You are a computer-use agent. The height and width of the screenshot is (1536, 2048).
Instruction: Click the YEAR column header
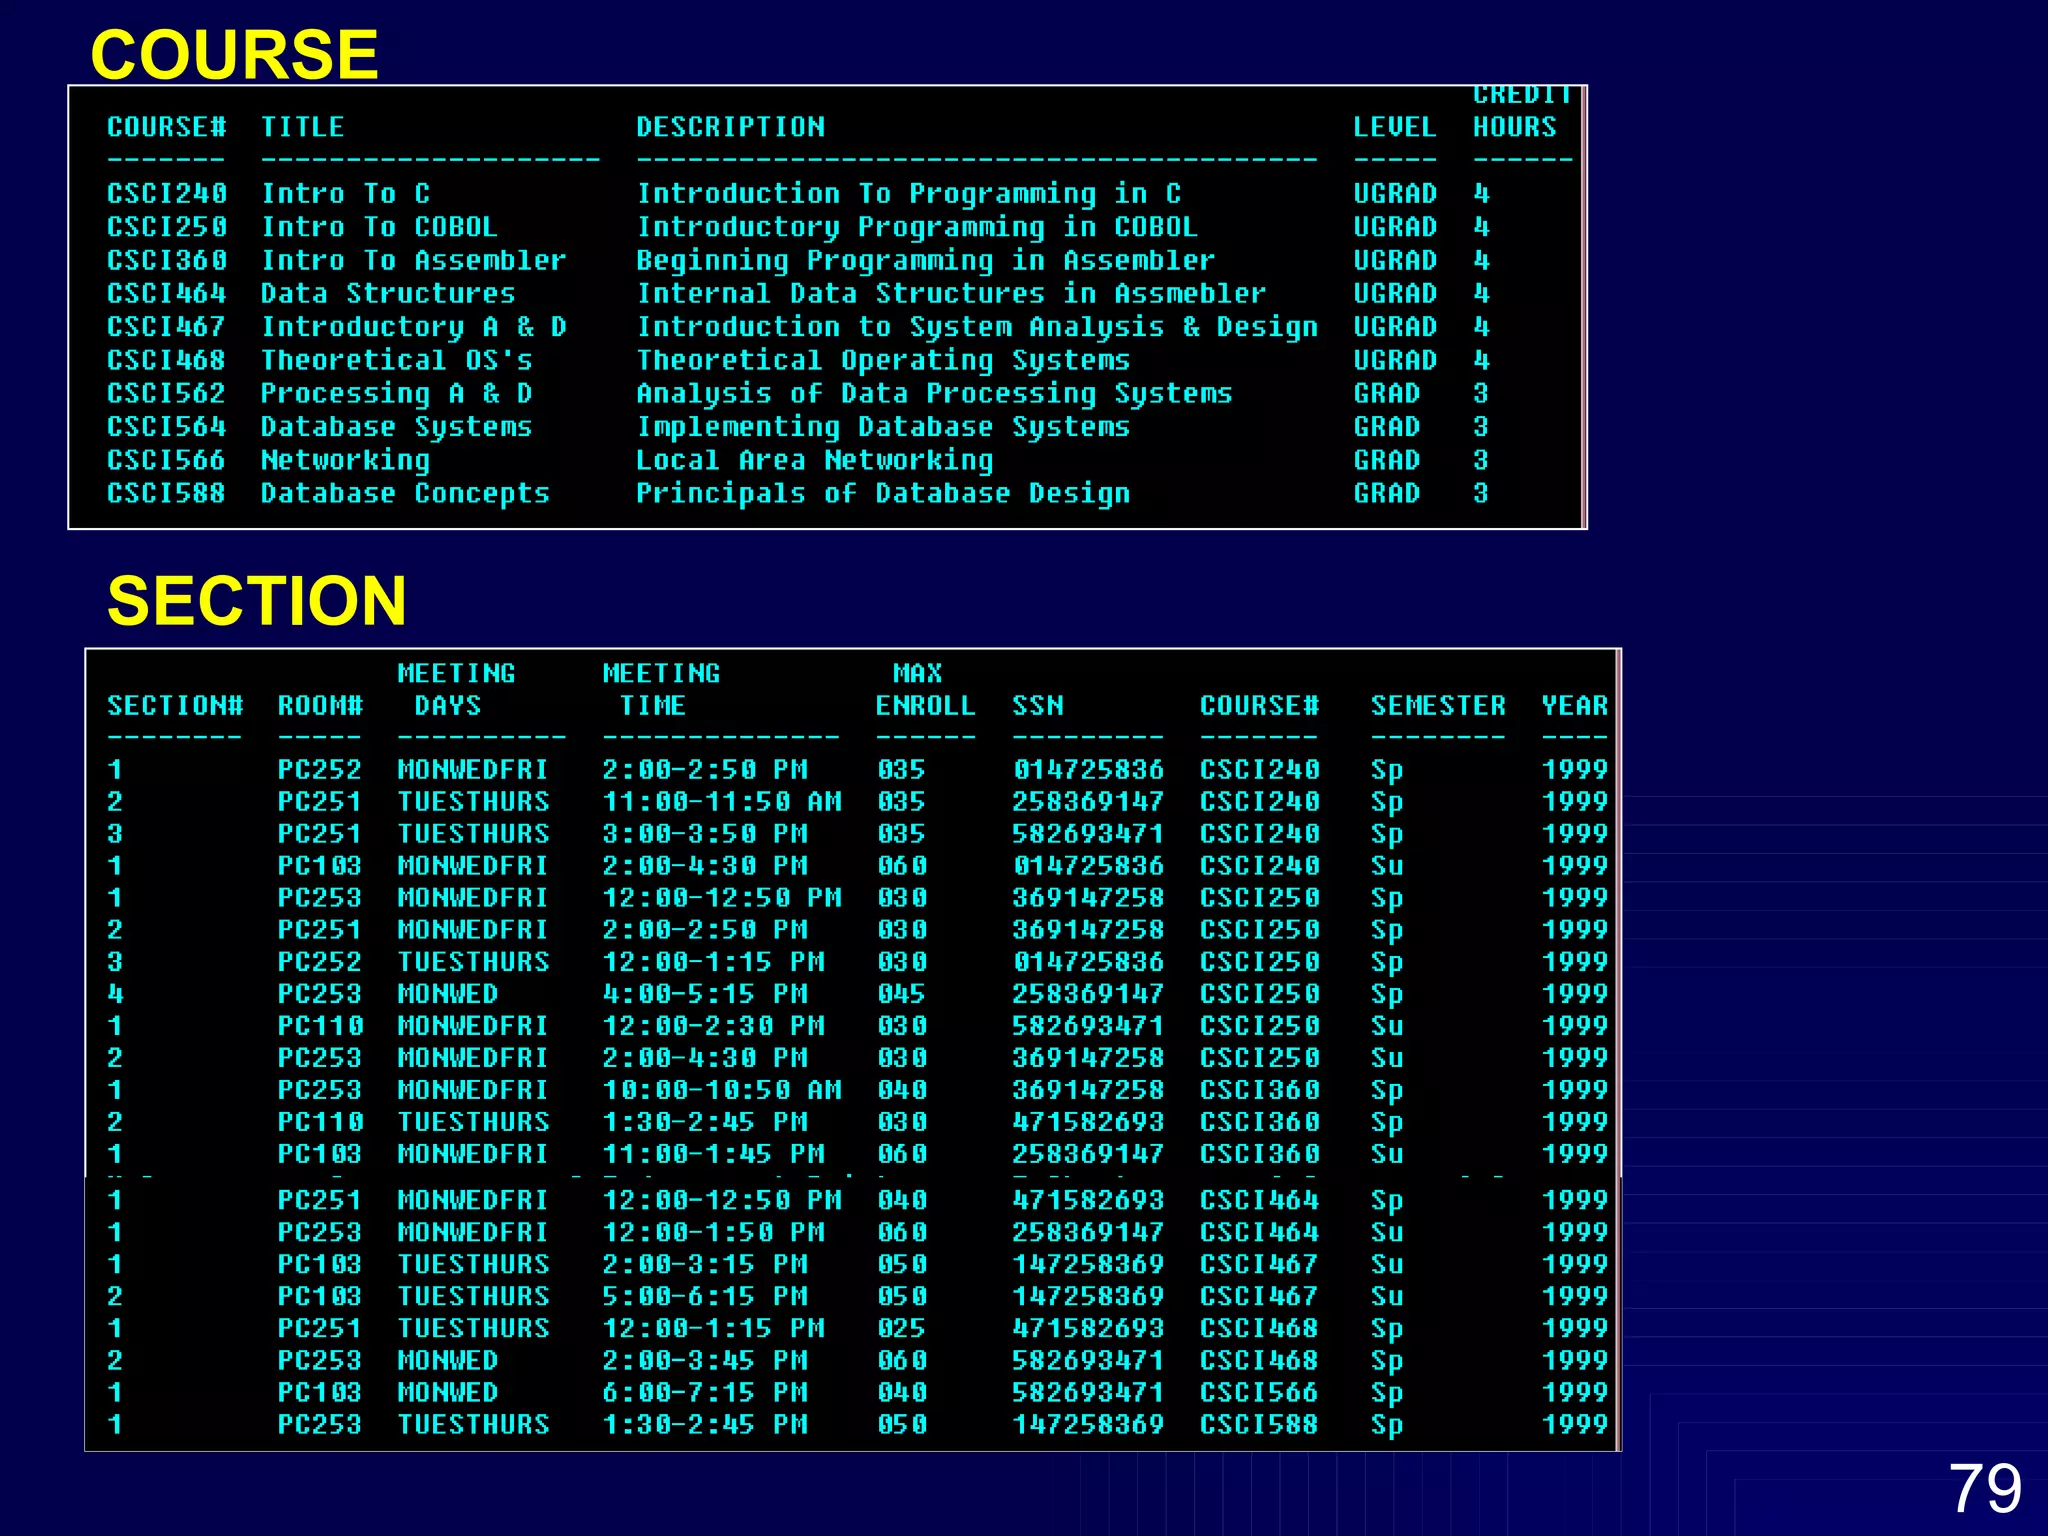[x=1574, y=706]
